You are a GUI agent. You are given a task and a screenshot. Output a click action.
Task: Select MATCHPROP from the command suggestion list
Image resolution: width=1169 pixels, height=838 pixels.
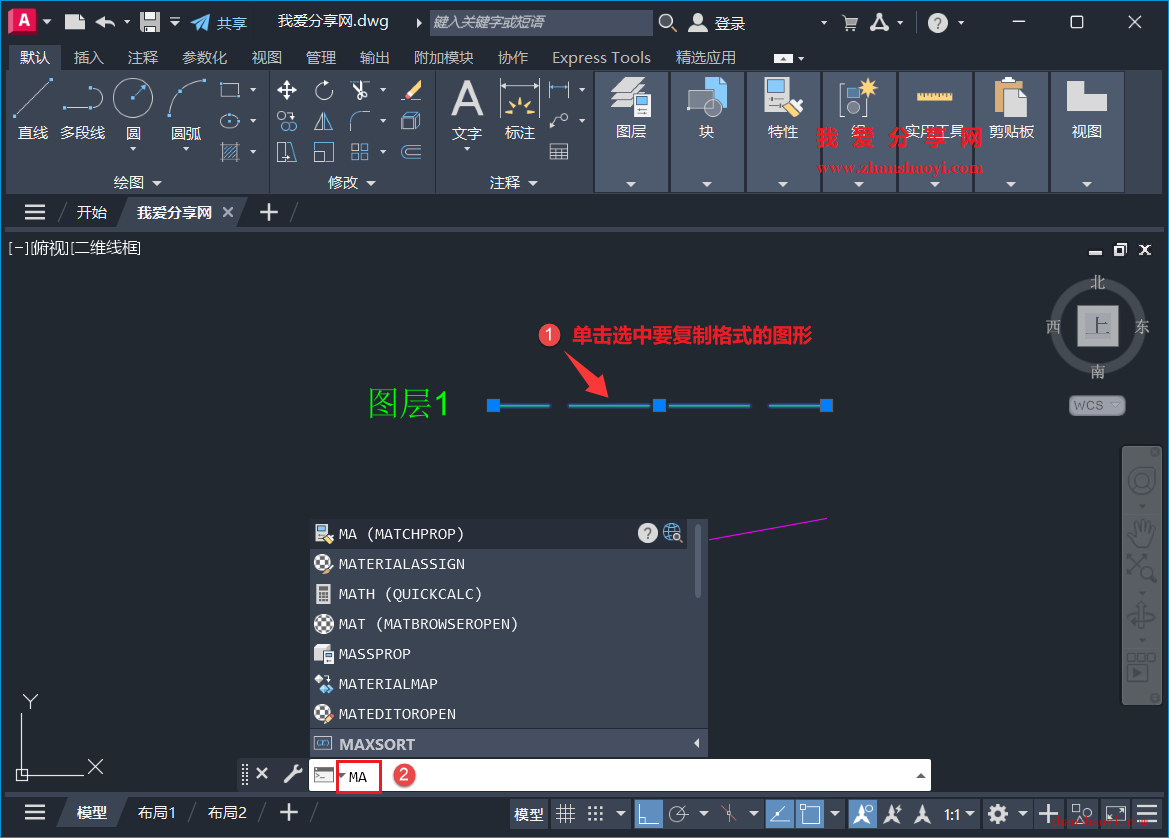(x=400, y=533)
